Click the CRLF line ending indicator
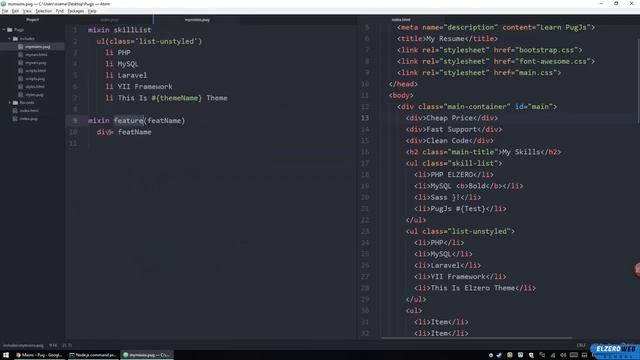The width and height of the screenshot is (640, 360). [581, 345]
